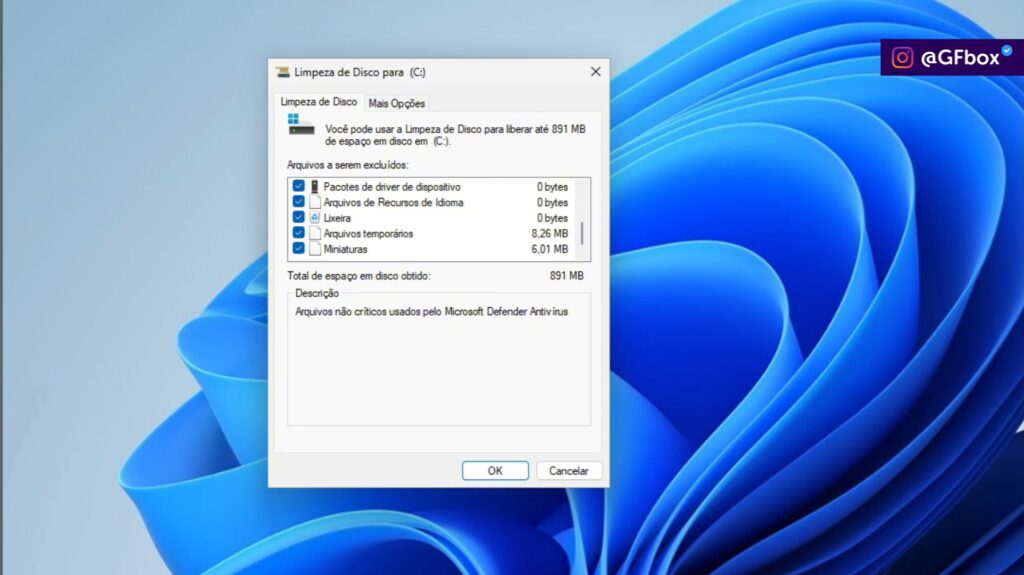This screenshot has width=1024, height=575.
Task: Click the Arquivos de Recursos de Idioma file icon
Action: pyautogui.click(x=315, y=202)
